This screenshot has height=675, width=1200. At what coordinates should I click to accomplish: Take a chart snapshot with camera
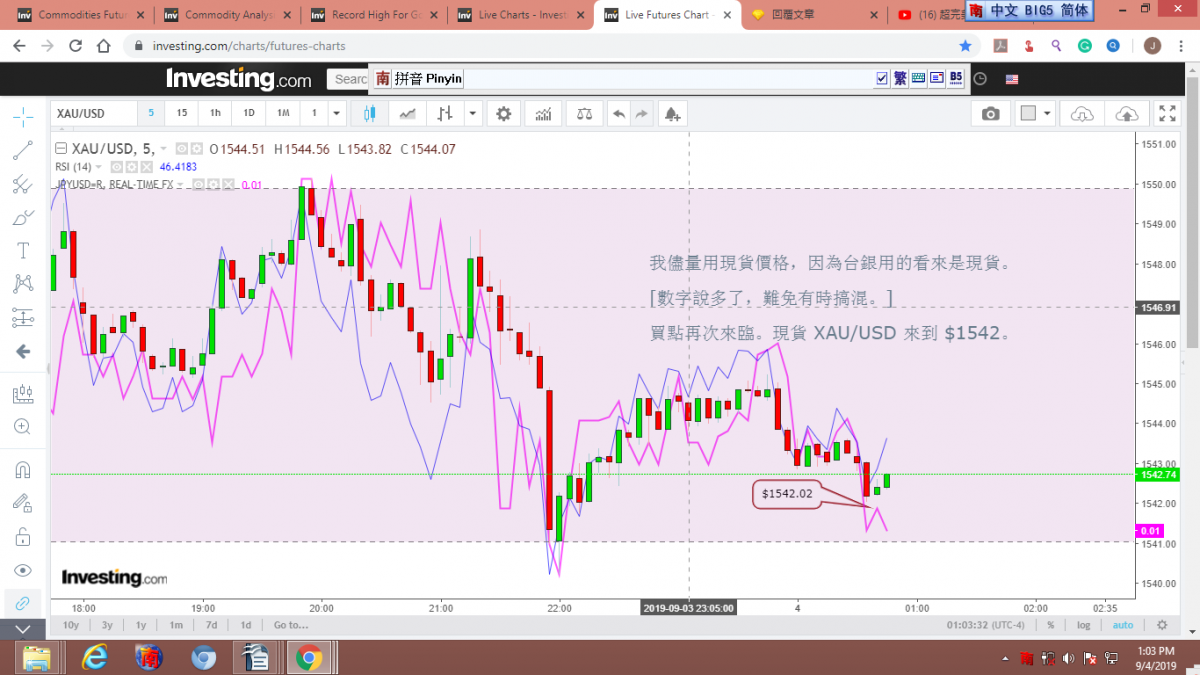[990, 114]
